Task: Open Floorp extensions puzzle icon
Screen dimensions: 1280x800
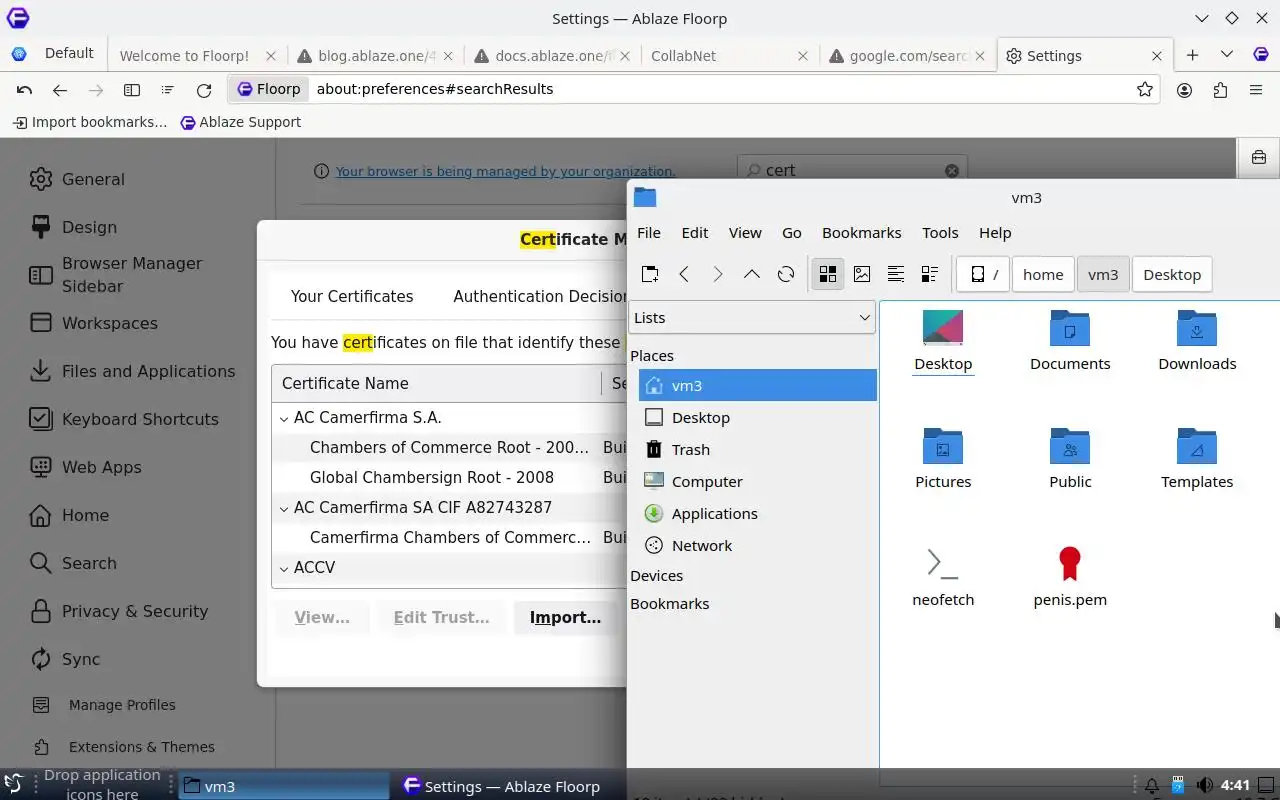Action: (1220, 90)
